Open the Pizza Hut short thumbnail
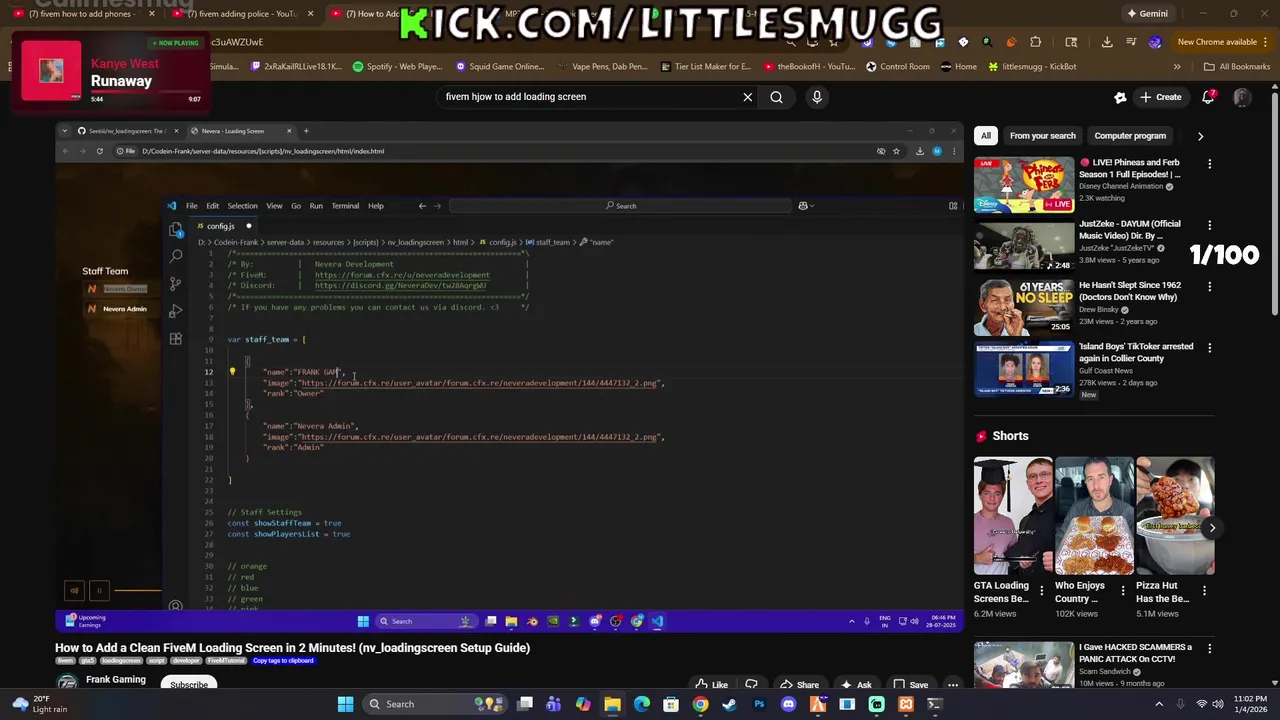The width and height of the screenshot is (1280, 720). click(x=1175, y=516)
